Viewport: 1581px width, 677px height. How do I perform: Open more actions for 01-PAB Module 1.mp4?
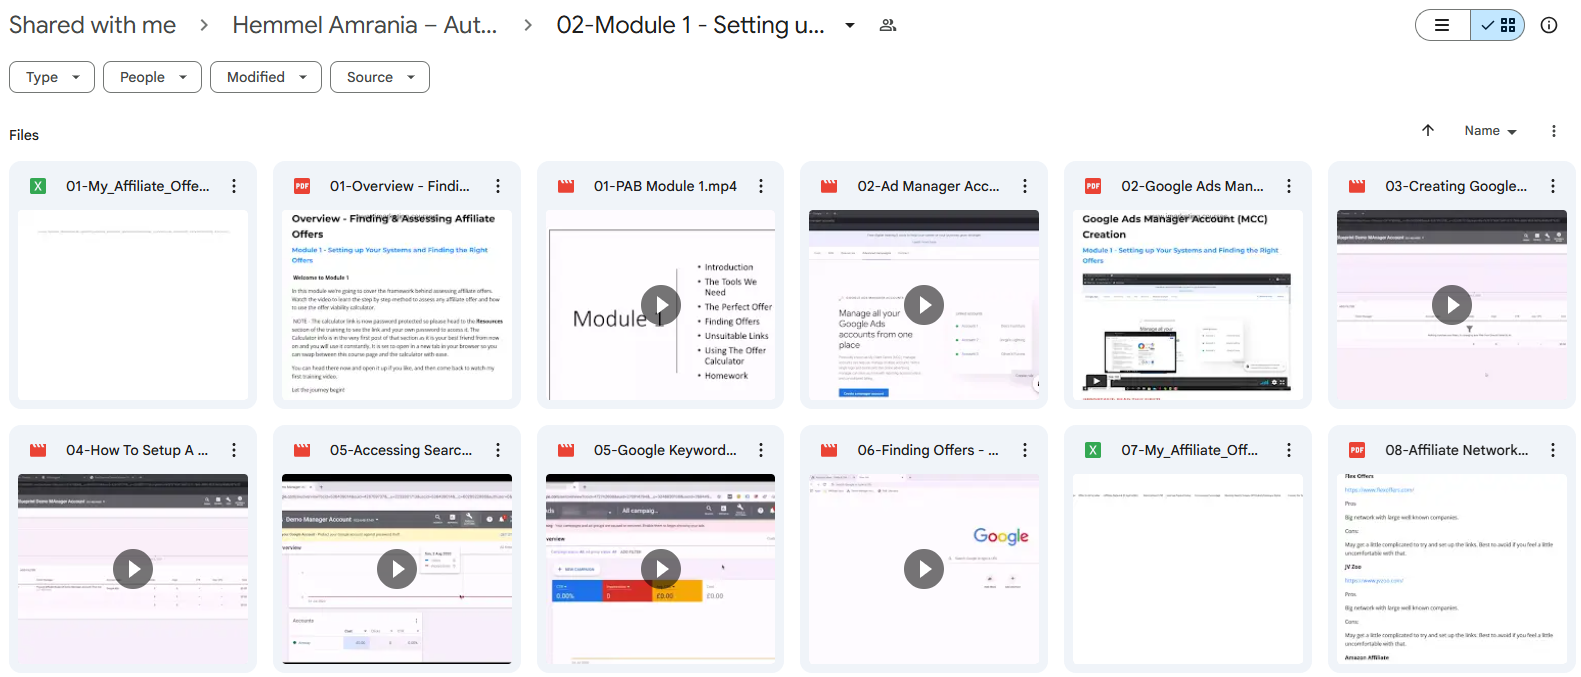coord(761,186)
